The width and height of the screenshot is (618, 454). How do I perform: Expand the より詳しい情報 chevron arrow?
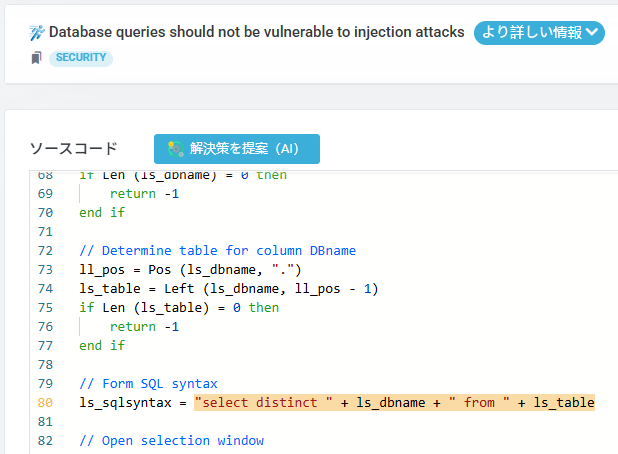tap(593, 32)
